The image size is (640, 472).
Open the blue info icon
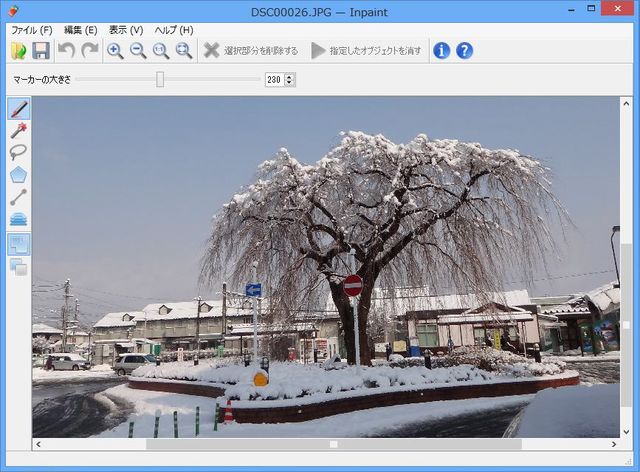(x=441, y=51)
